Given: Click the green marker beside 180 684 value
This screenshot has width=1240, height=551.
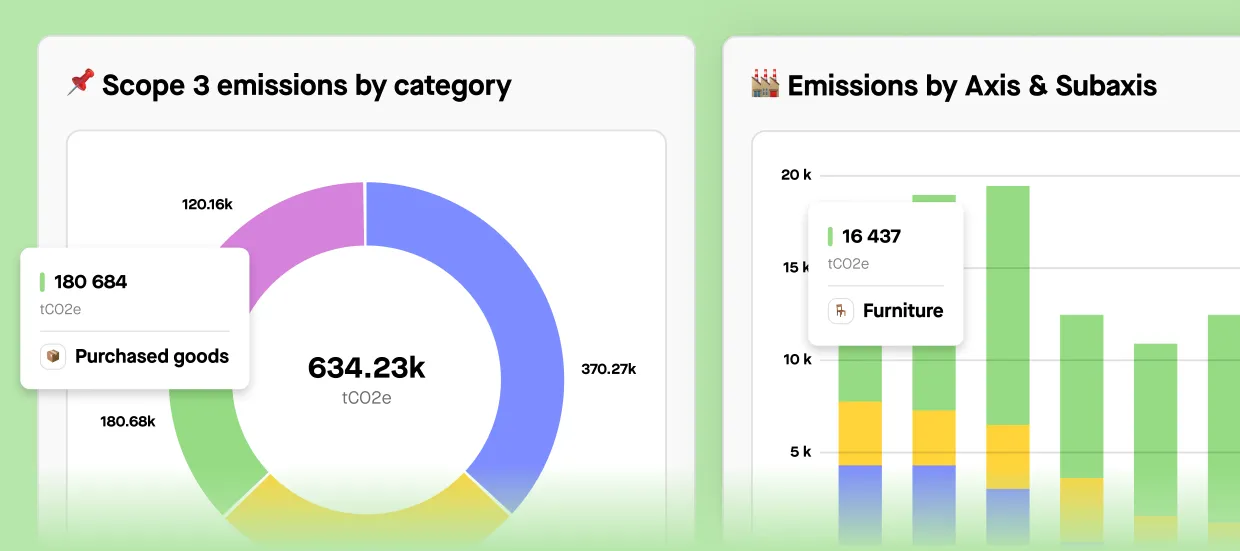Looking at the screenshot, I should (43, 282).
